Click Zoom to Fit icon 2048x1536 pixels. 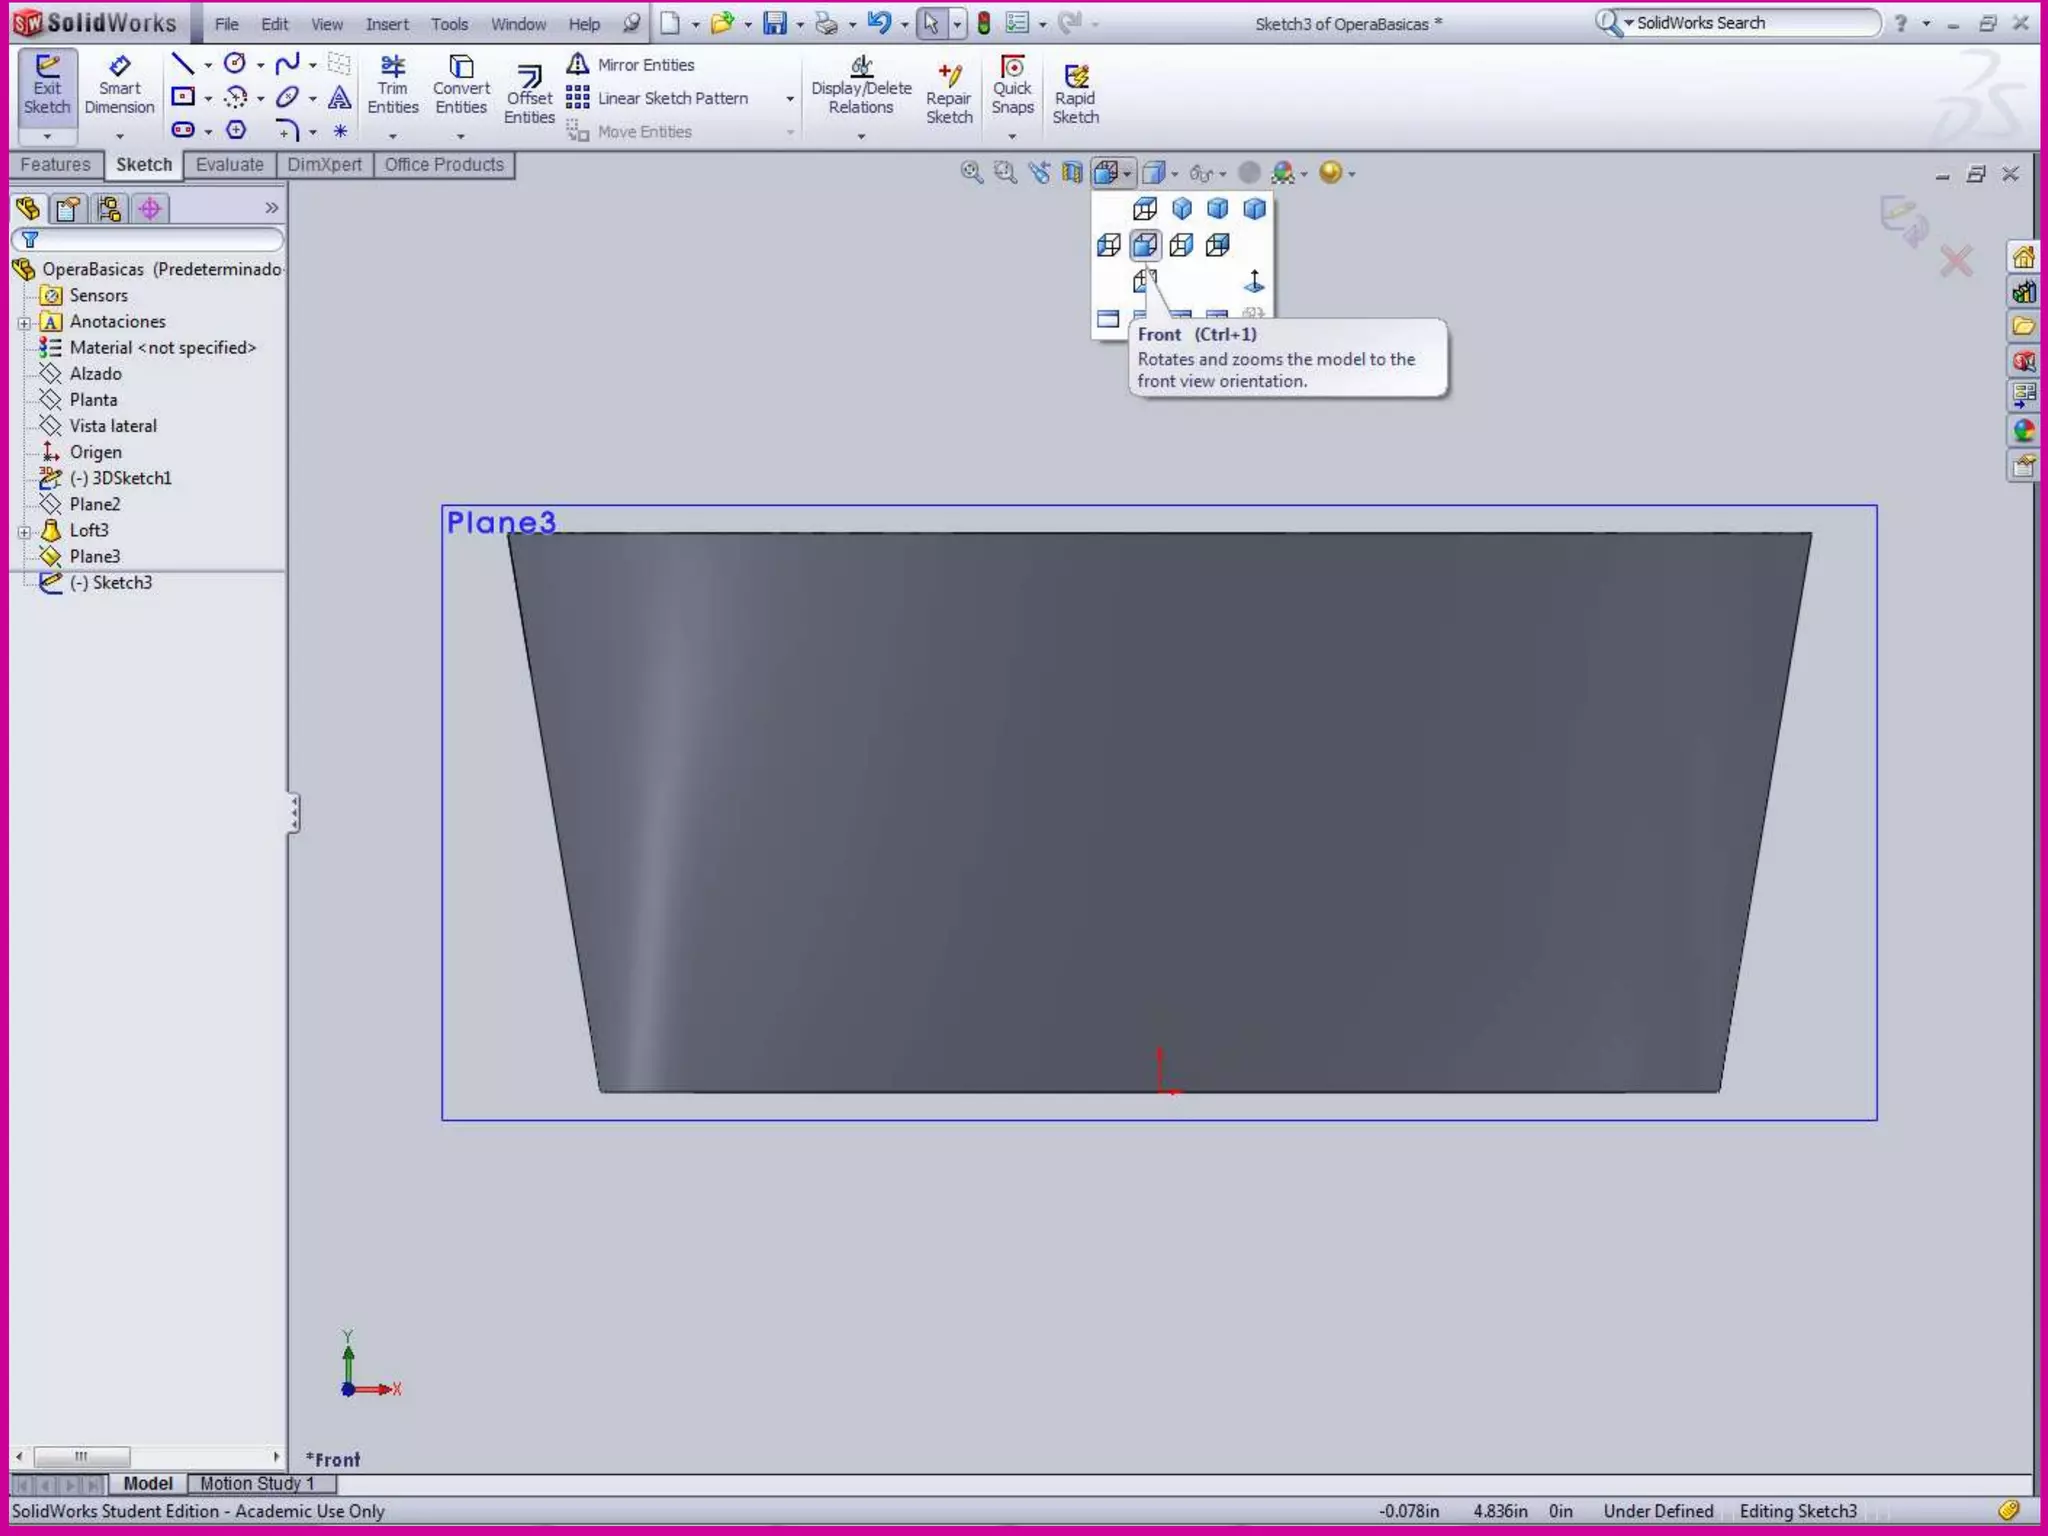point(971,173)
